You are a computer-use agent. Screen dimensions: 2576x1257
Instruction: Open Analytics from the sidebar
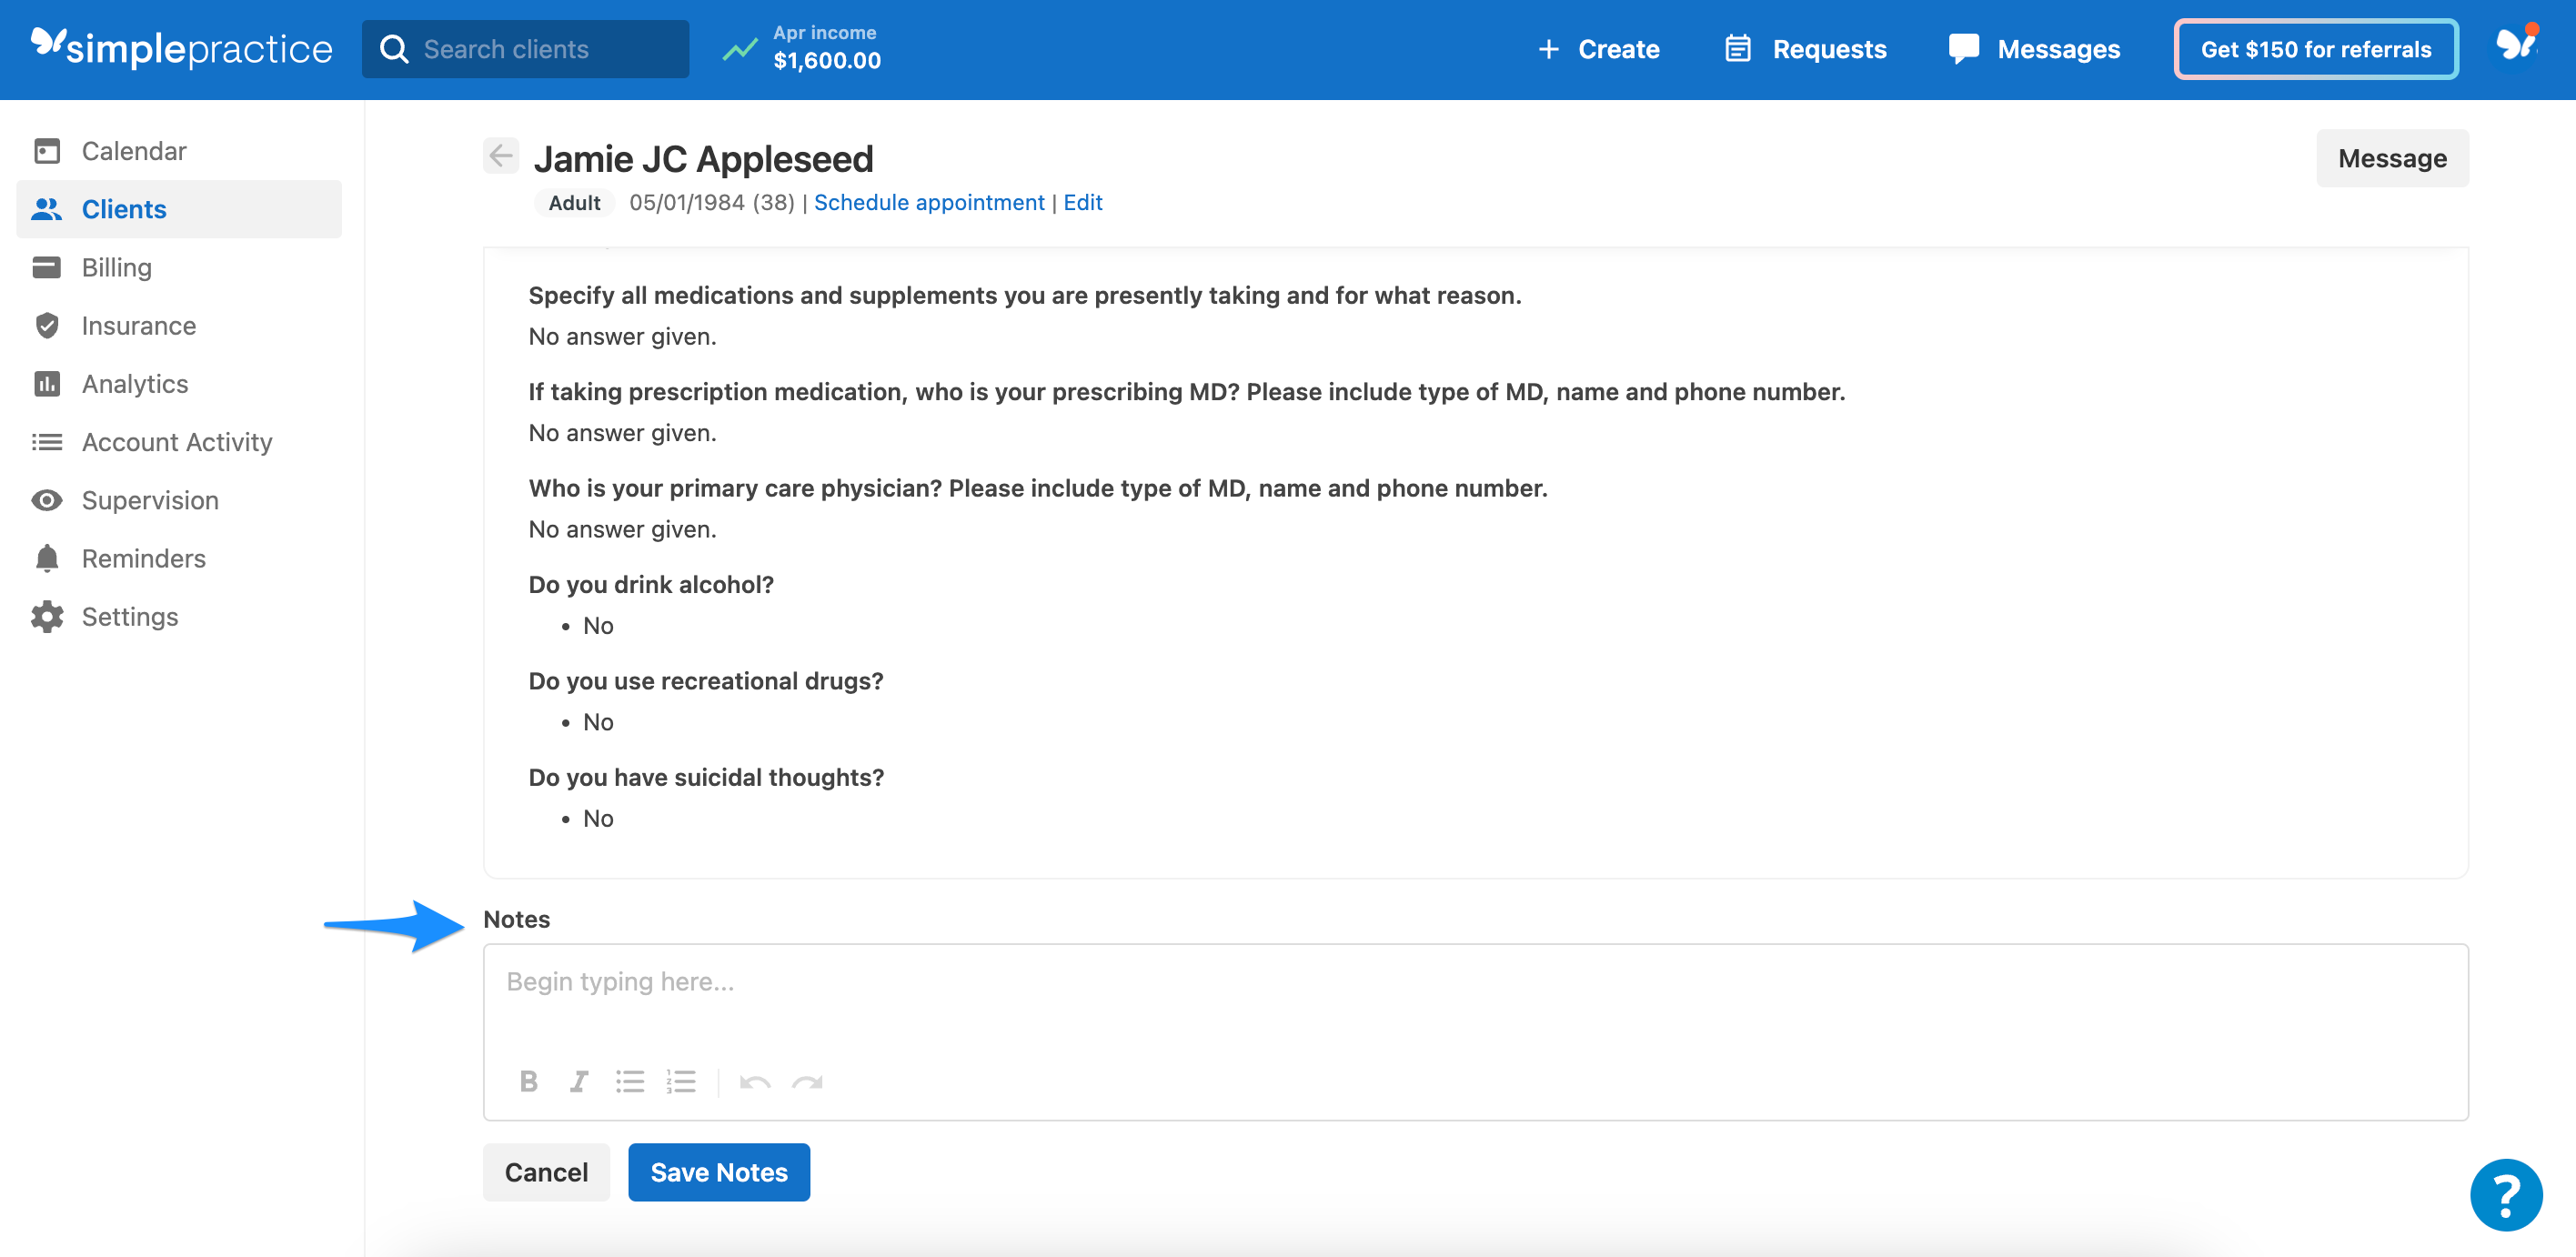[135, 383]
